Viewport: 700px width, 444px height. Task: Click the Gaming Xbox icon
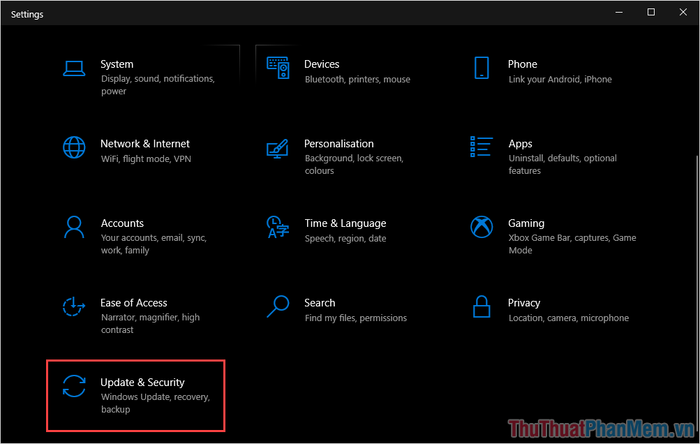(x=481, y=227)
